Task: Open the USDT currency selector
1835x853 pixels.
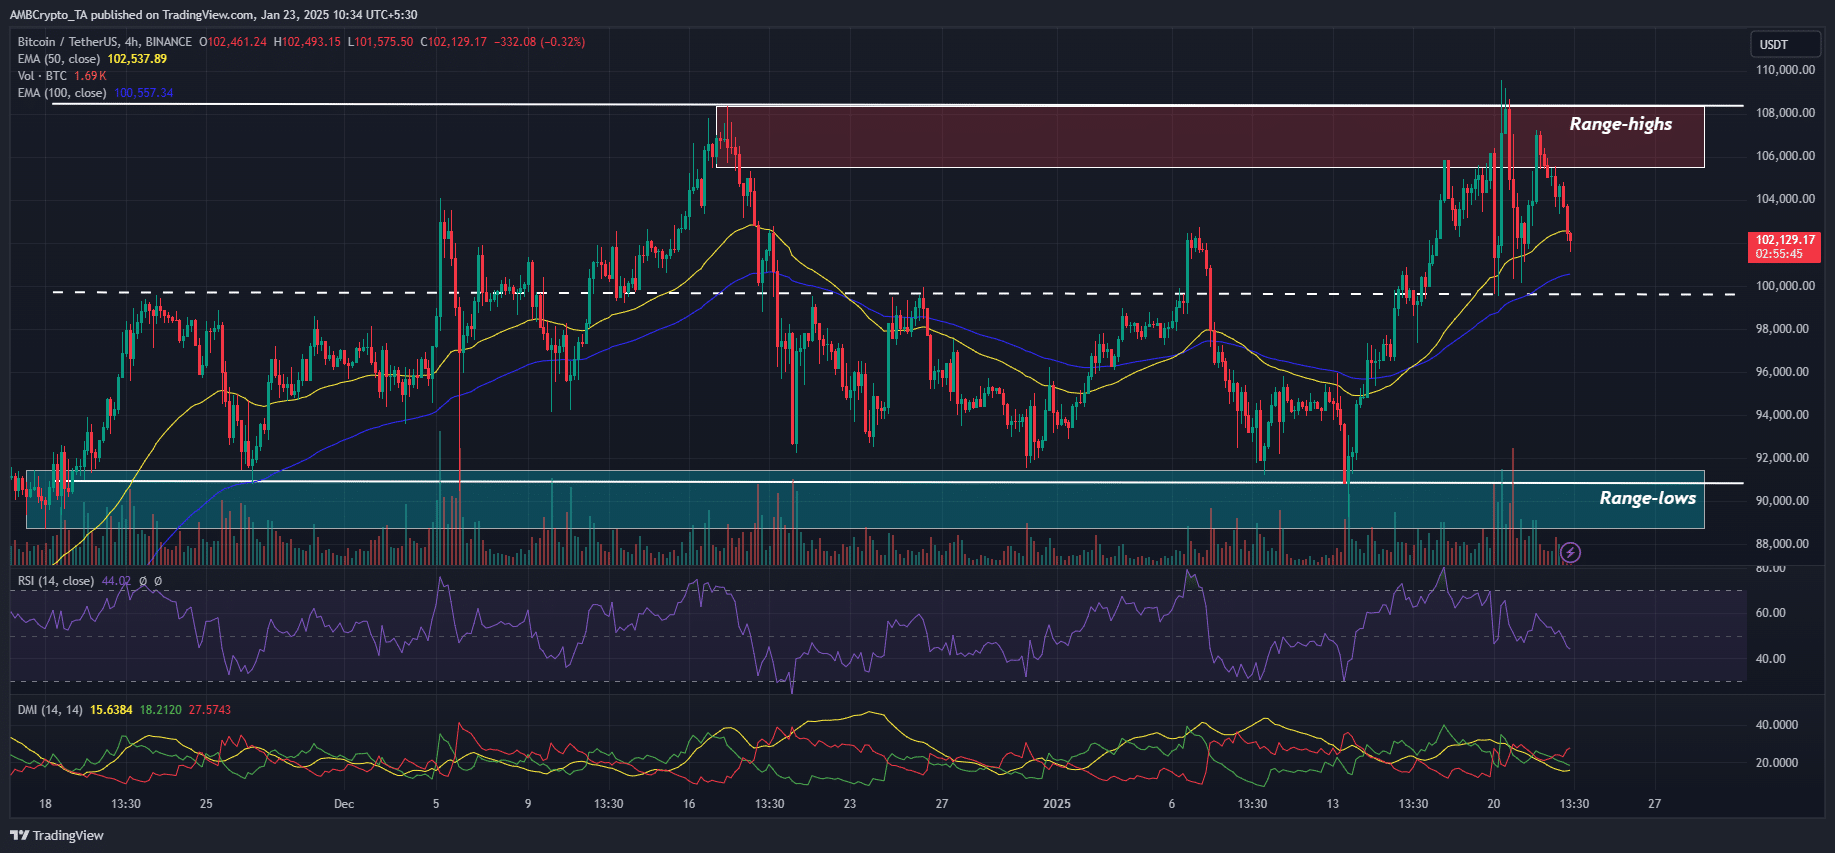Action: (x=1785, y=45)
